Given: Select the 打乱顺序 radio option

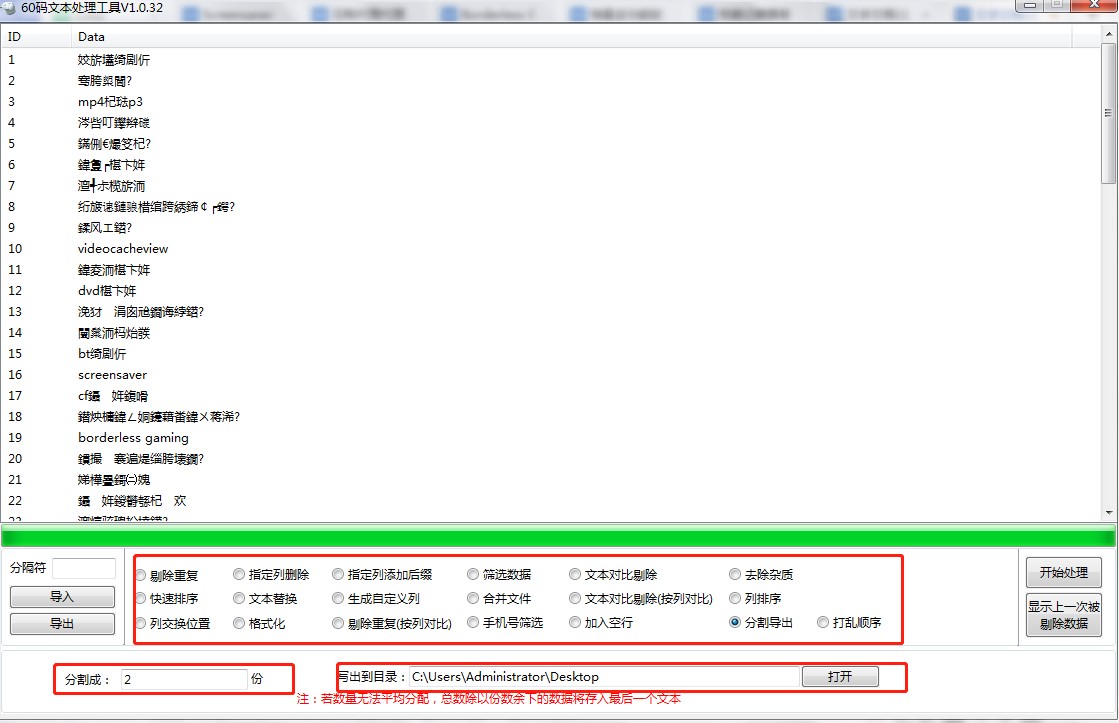Looking at the screenshot, I should (x=849, y=622).
